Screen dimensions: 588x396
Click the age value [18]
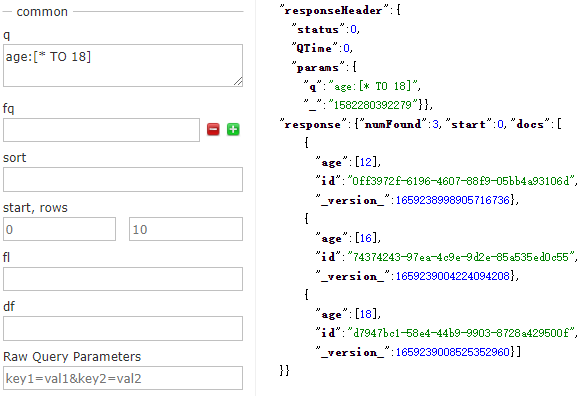pos(366,314)
